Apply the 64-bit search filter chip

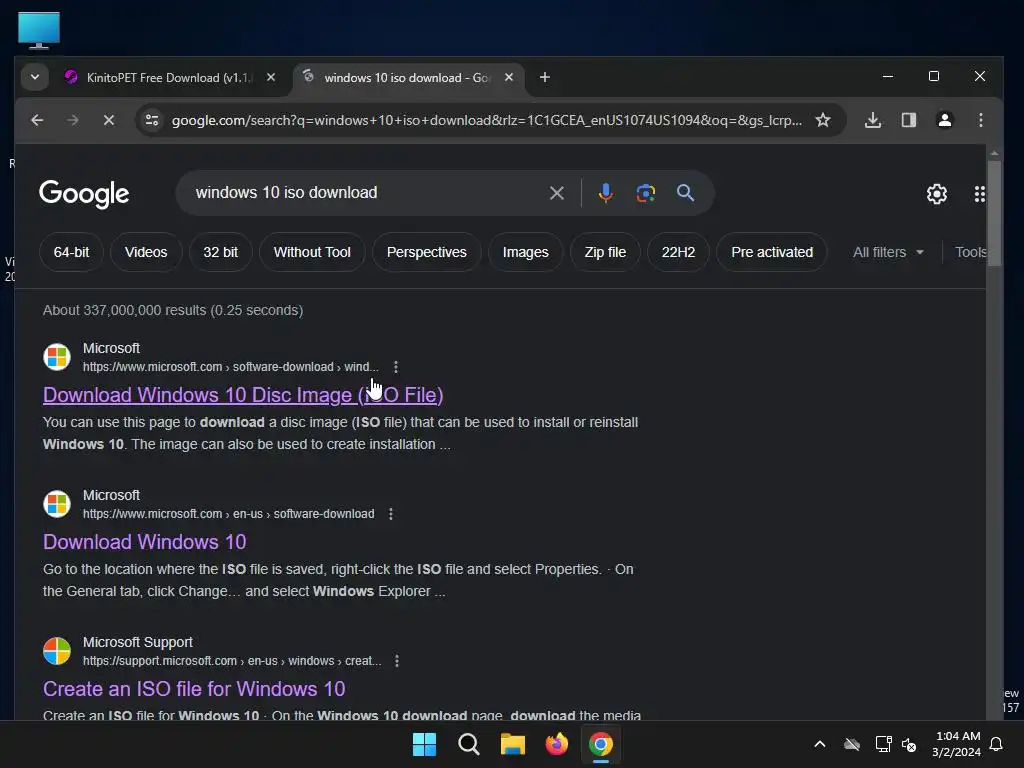click(x=71, y=252)
